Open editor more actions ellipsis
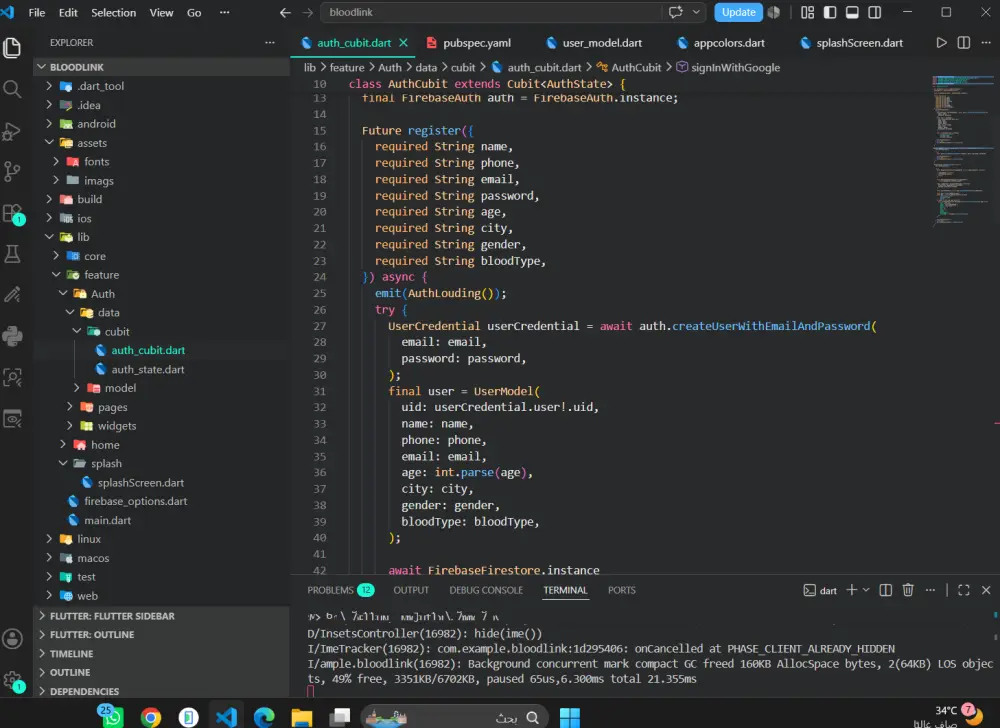Viewport: 1000px width, 728px height. click(986, 43)
